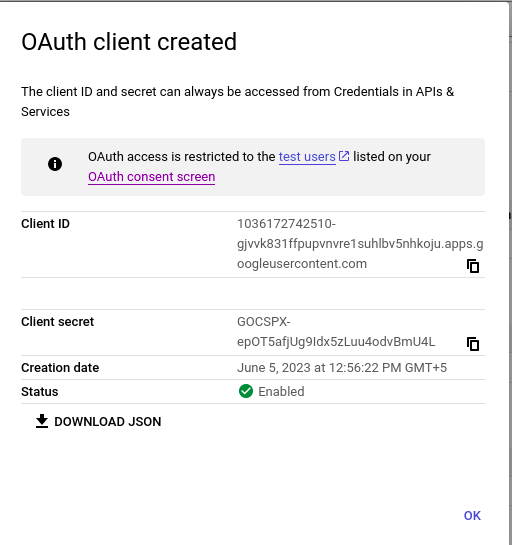Image resolution: width=512 pixels, height=545 pixels.
Task: Click the Client secret label
Action: click(x=58, y=322)
